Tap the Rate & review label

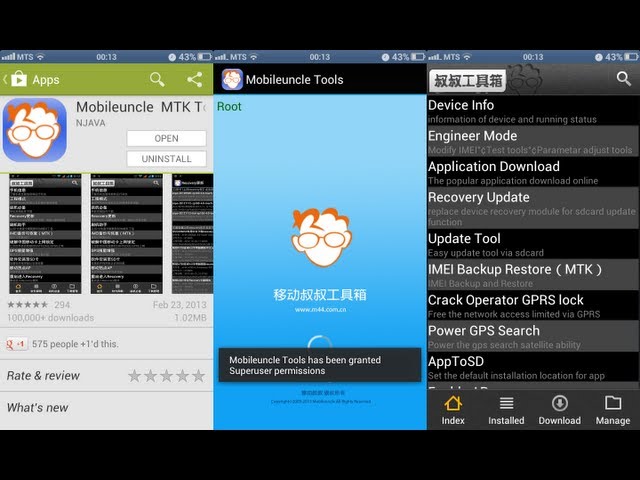click(43, 376)
